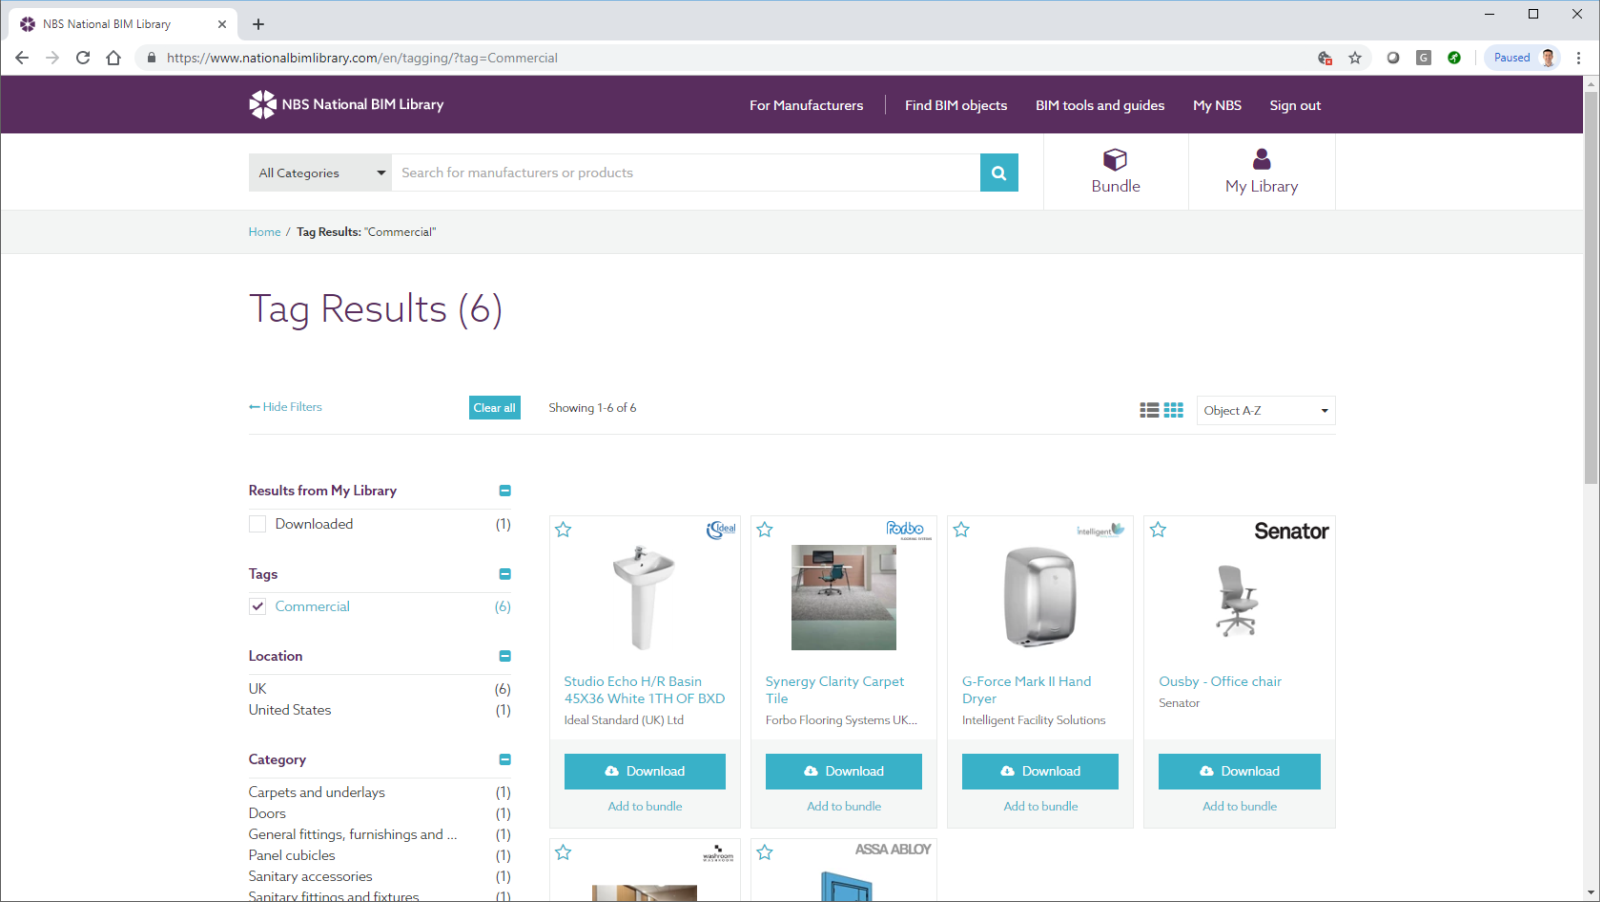Switch to list view layout
This screenshot has width=1600, height=902.
pyautogui.click(x=1149, y=410)
